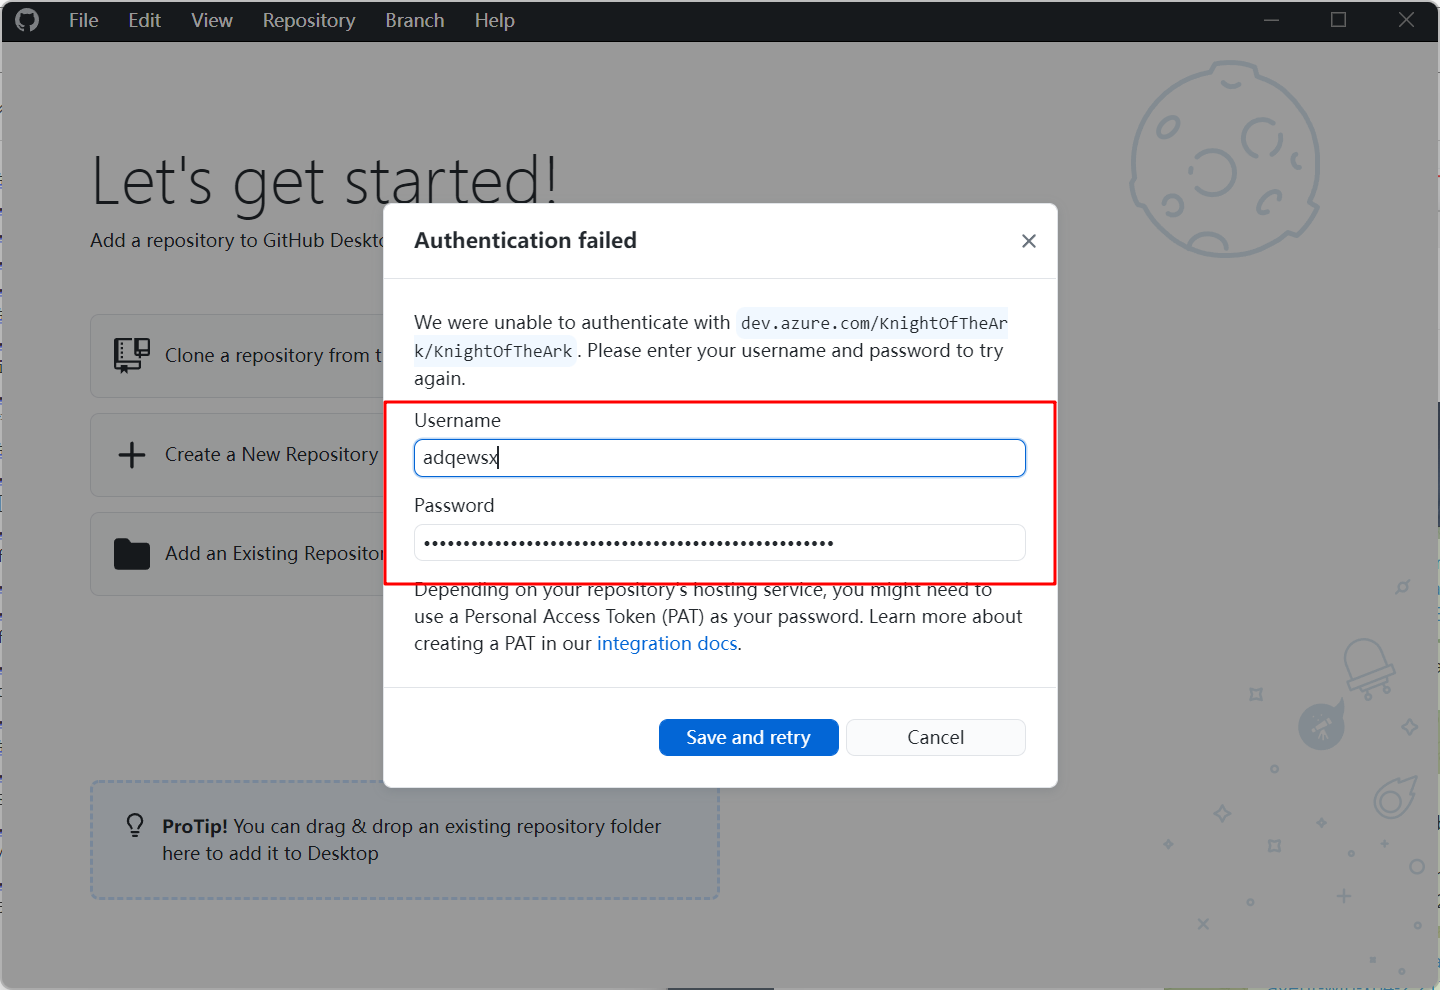The height and width of the screenshot is (990, 1440).
Task: Close the Authentication failed dialog
Action: (1028, 241)
